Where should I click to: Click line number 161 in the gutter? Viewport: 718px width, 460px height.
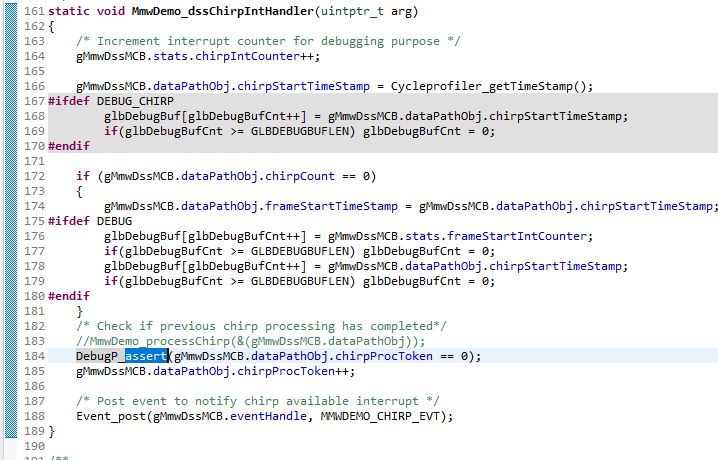point(34,11)
